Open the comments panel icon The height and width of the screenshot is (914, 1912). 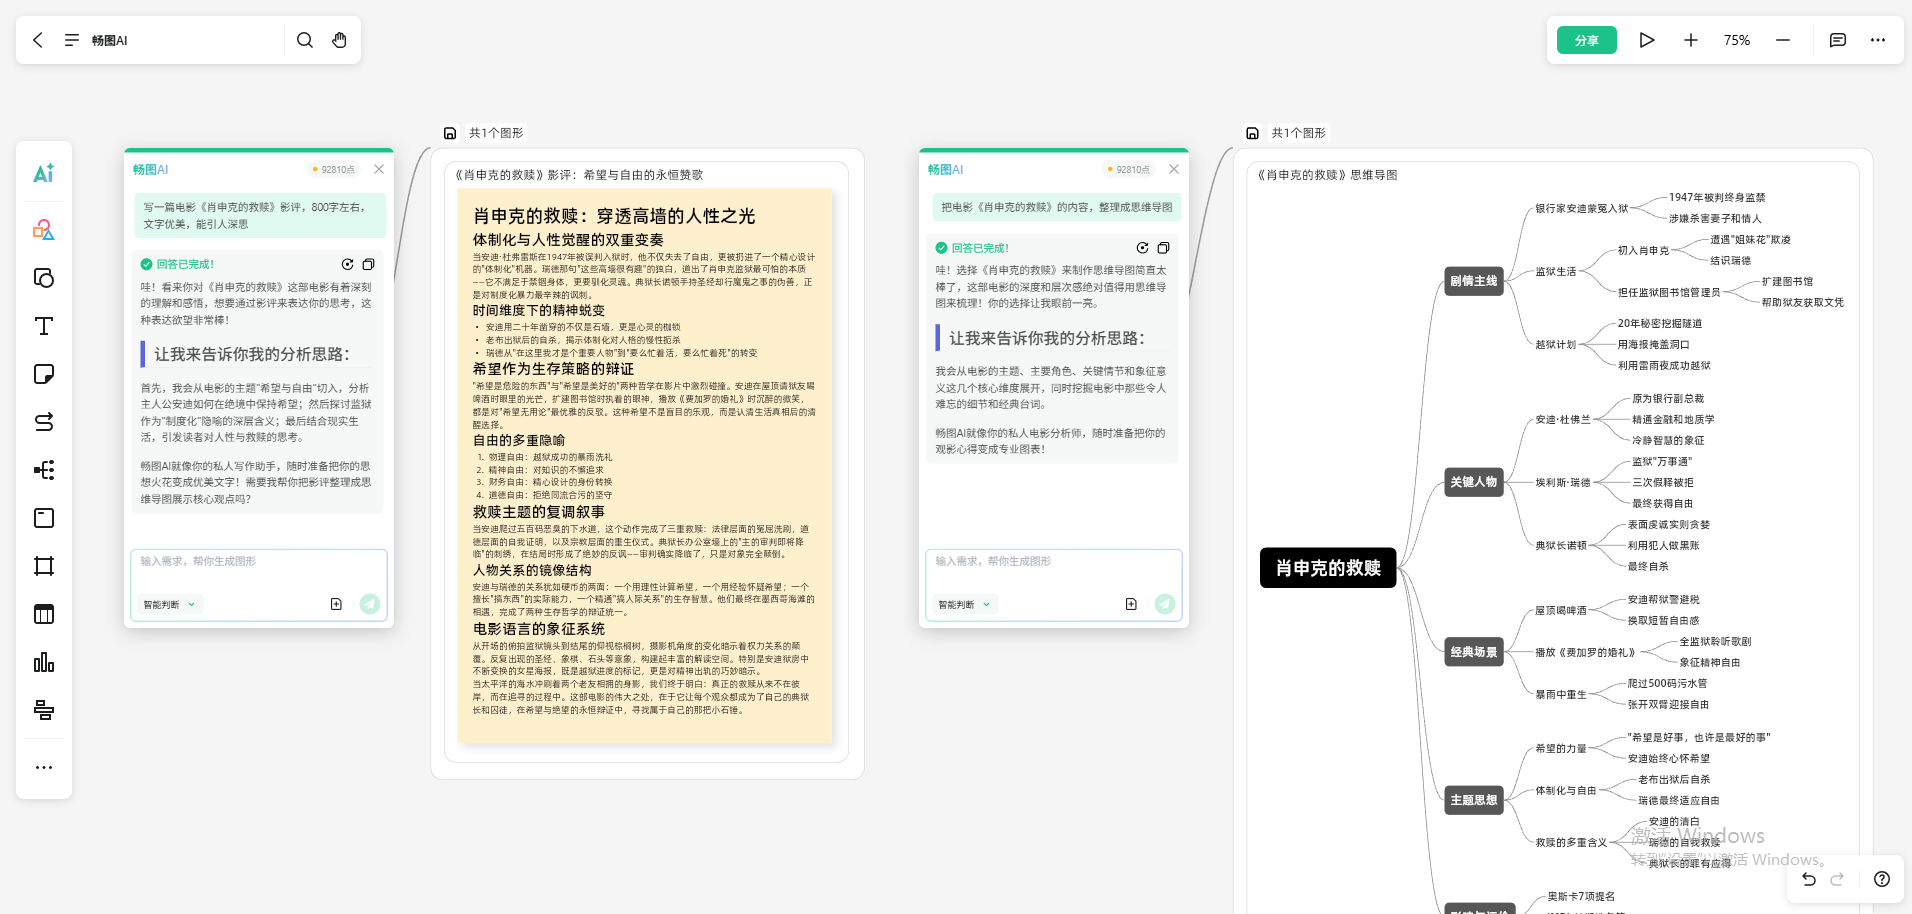[x=1838, y=40]
